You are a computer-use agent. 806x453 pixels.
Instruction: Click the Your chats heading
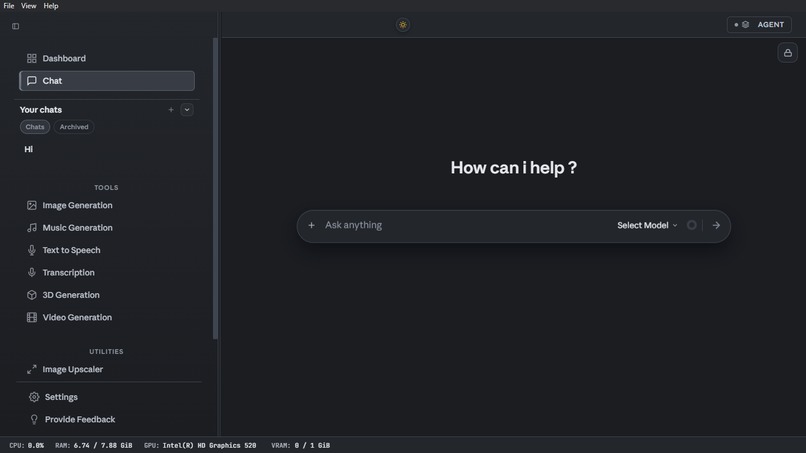point(41,110)
